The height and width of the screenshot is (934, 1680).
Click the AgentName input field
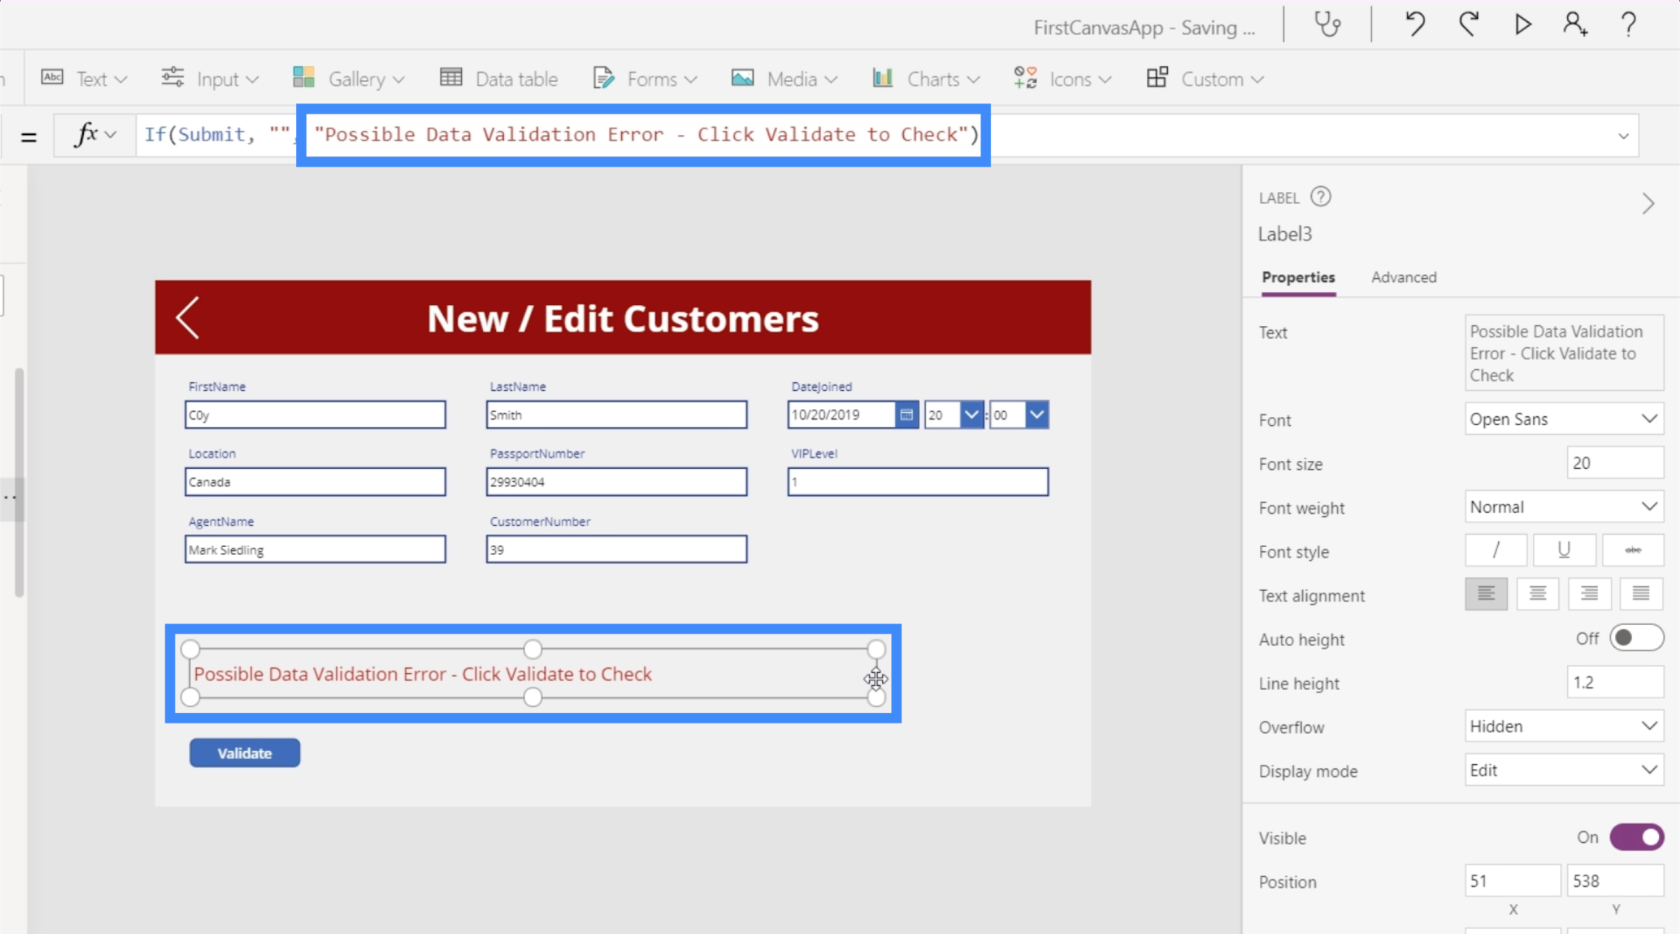[315, 549]
